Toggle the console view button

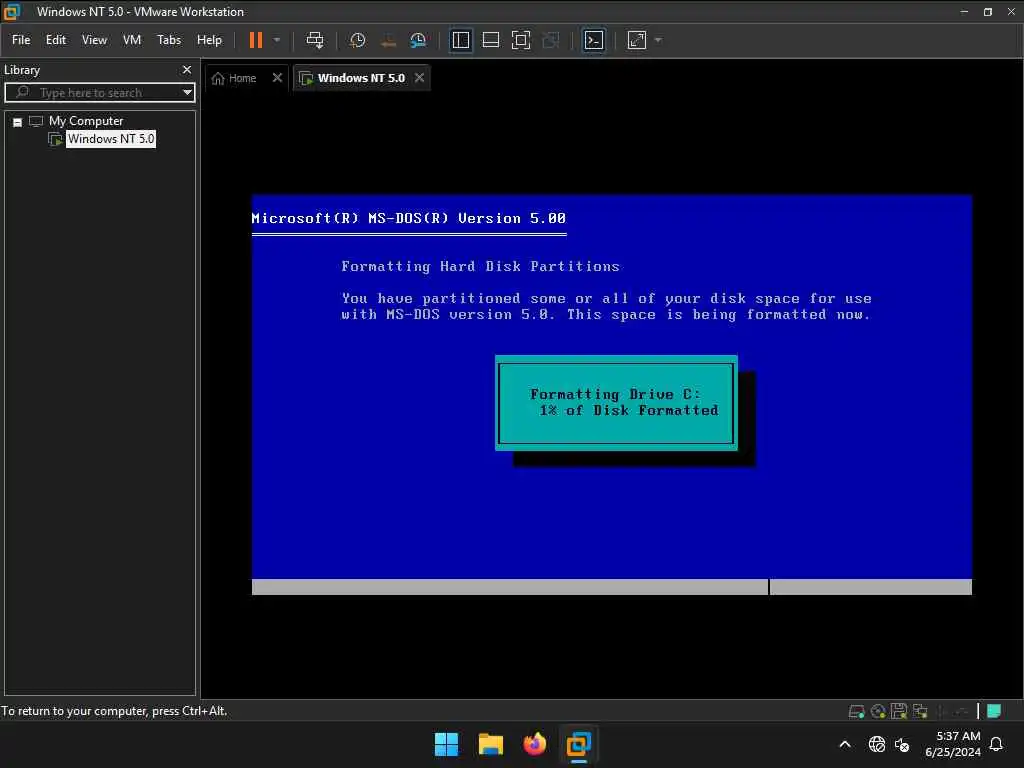pyautogui.click(x=594, y=40)
